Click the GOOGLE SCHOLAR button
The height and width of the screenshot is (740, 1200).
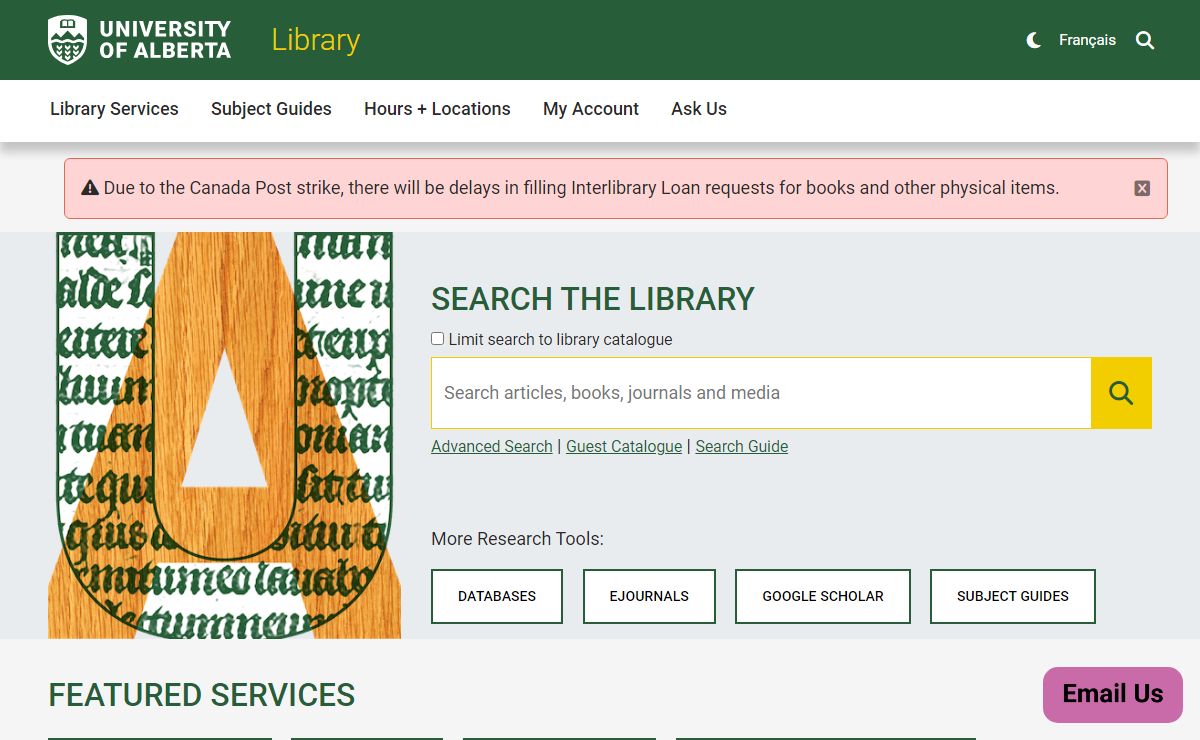(x=823, y=596)
